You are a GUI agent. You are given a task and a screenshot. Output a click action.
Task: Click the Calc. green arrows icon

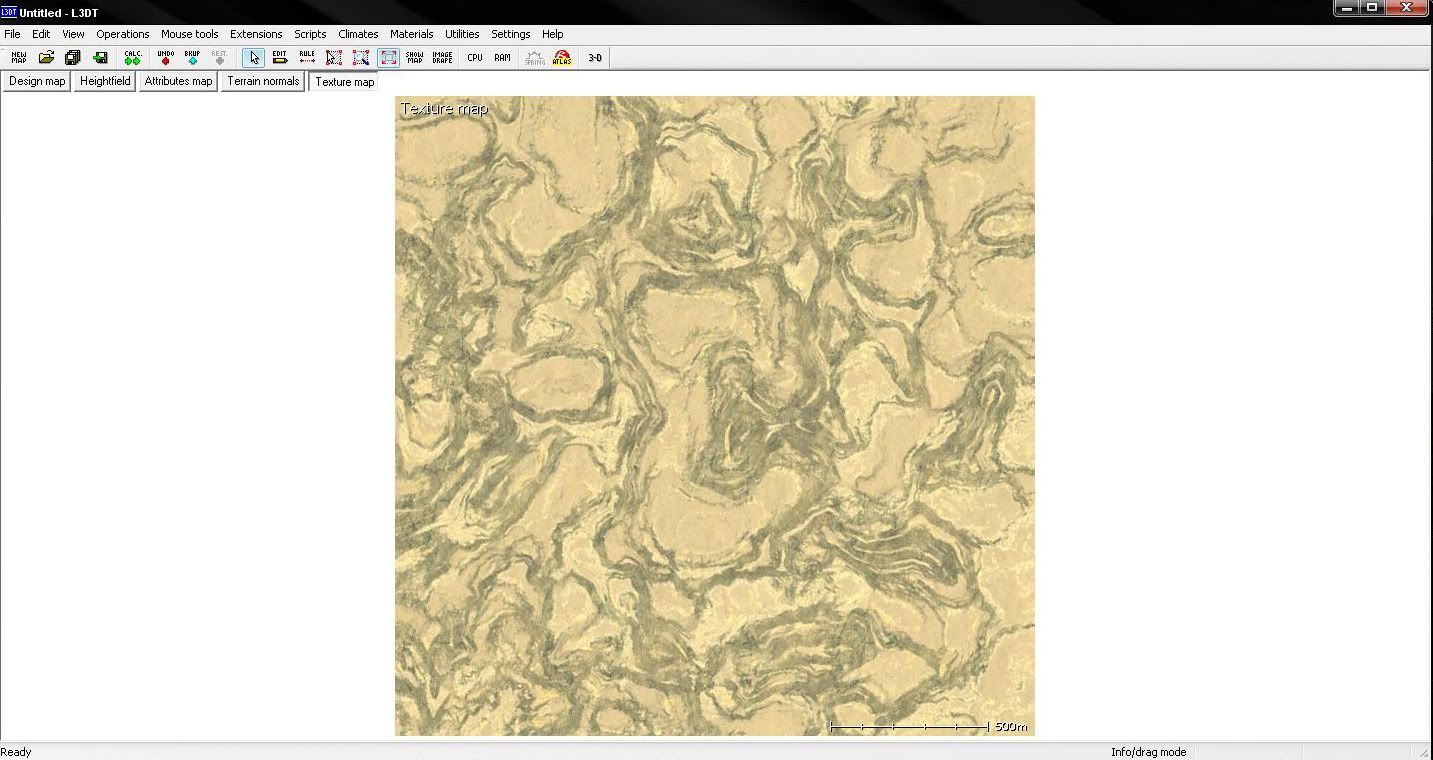point(133,58)
